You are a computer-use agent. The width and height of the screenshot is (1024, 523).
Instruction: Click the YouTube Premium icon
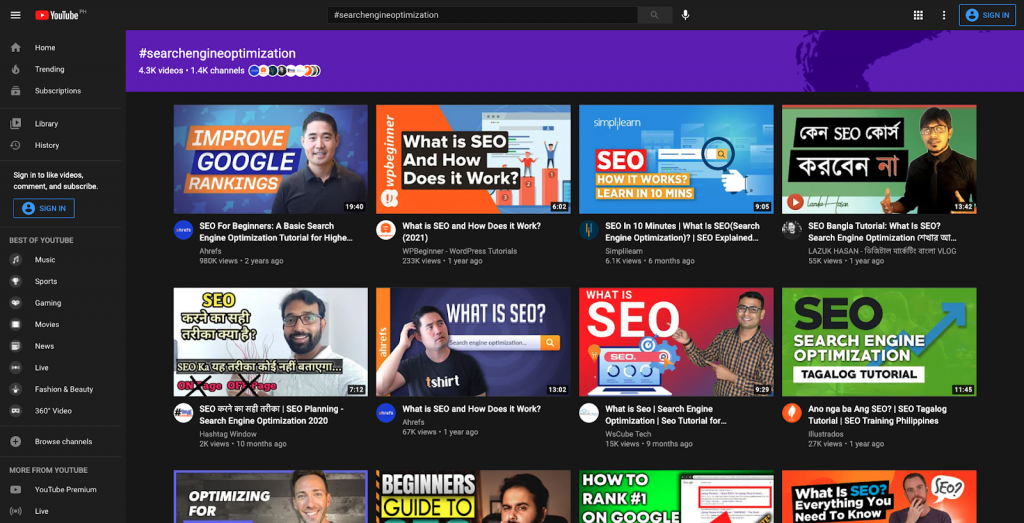[x=16, y=490]
